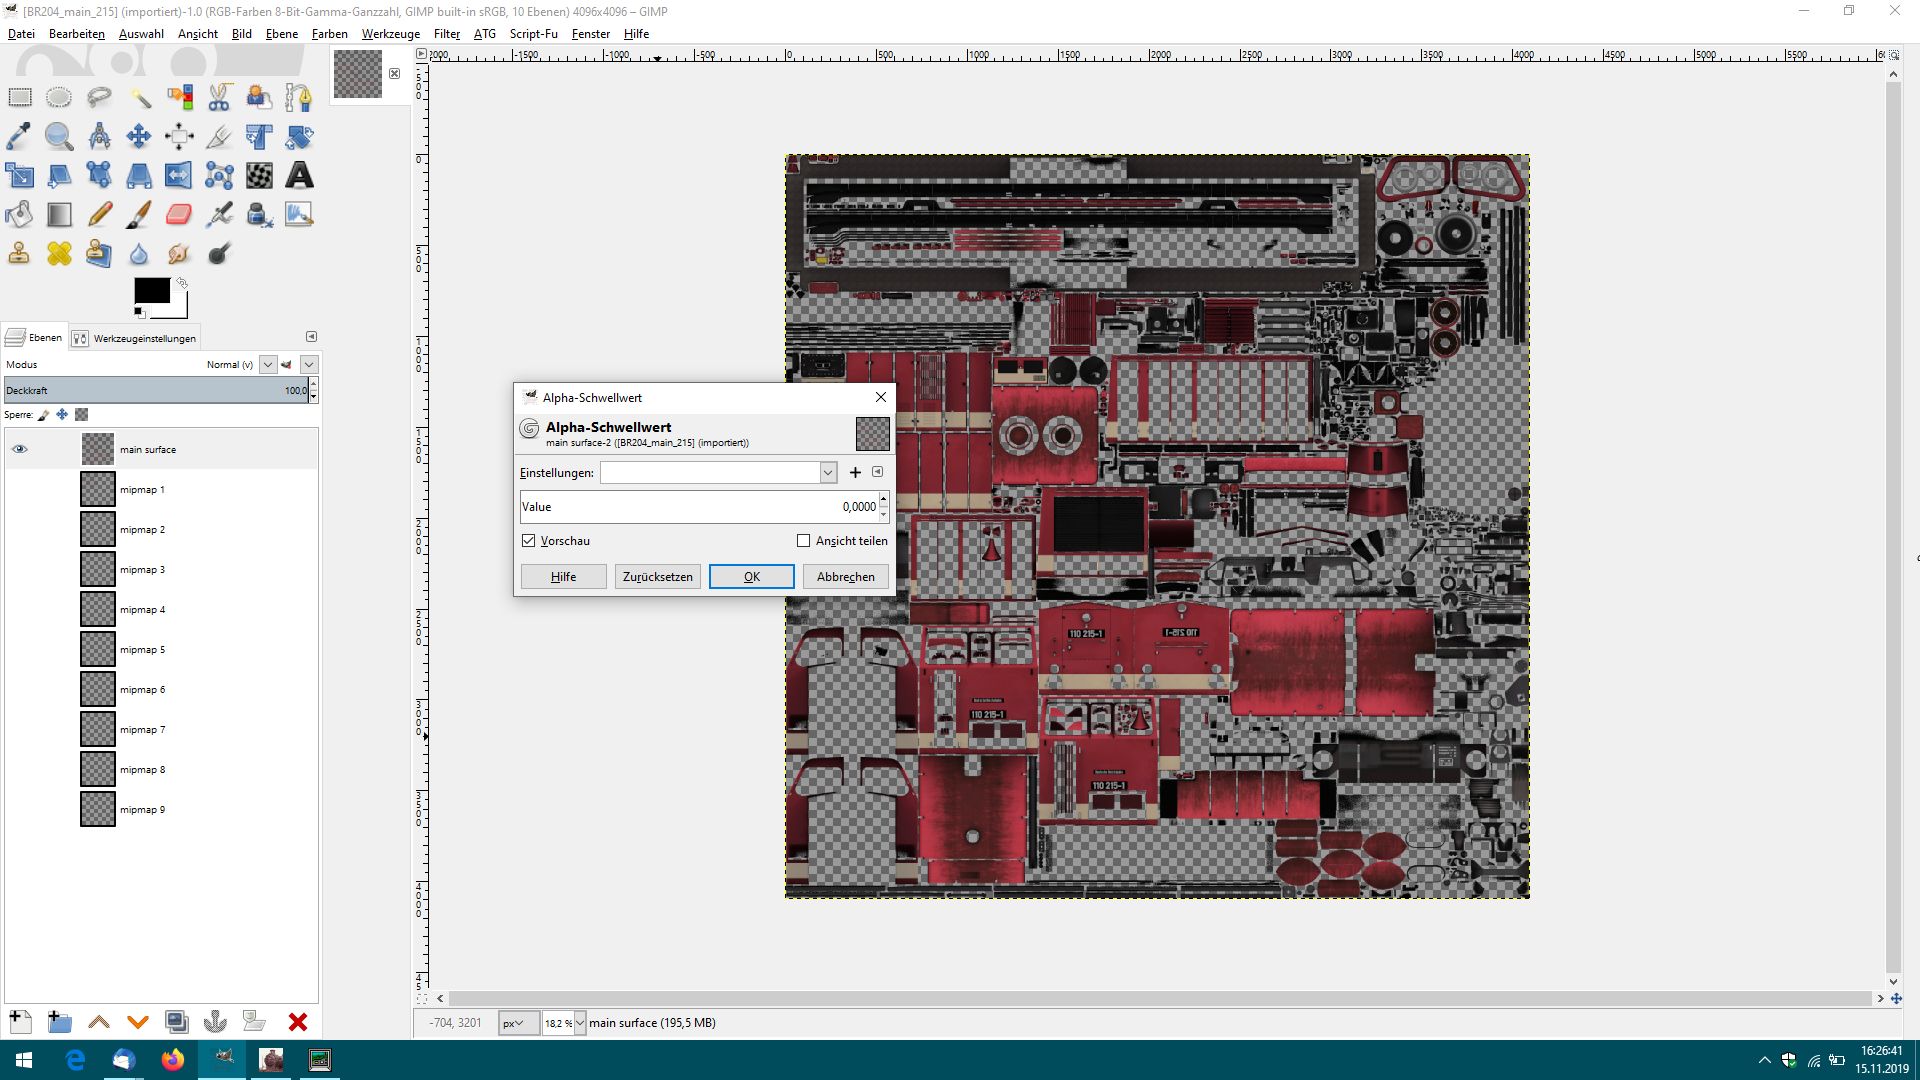The width and height of the screenshot is (1920, 1080).
Task: Open the zoom percentage dropdown
Action: (x=579, y=1023)
